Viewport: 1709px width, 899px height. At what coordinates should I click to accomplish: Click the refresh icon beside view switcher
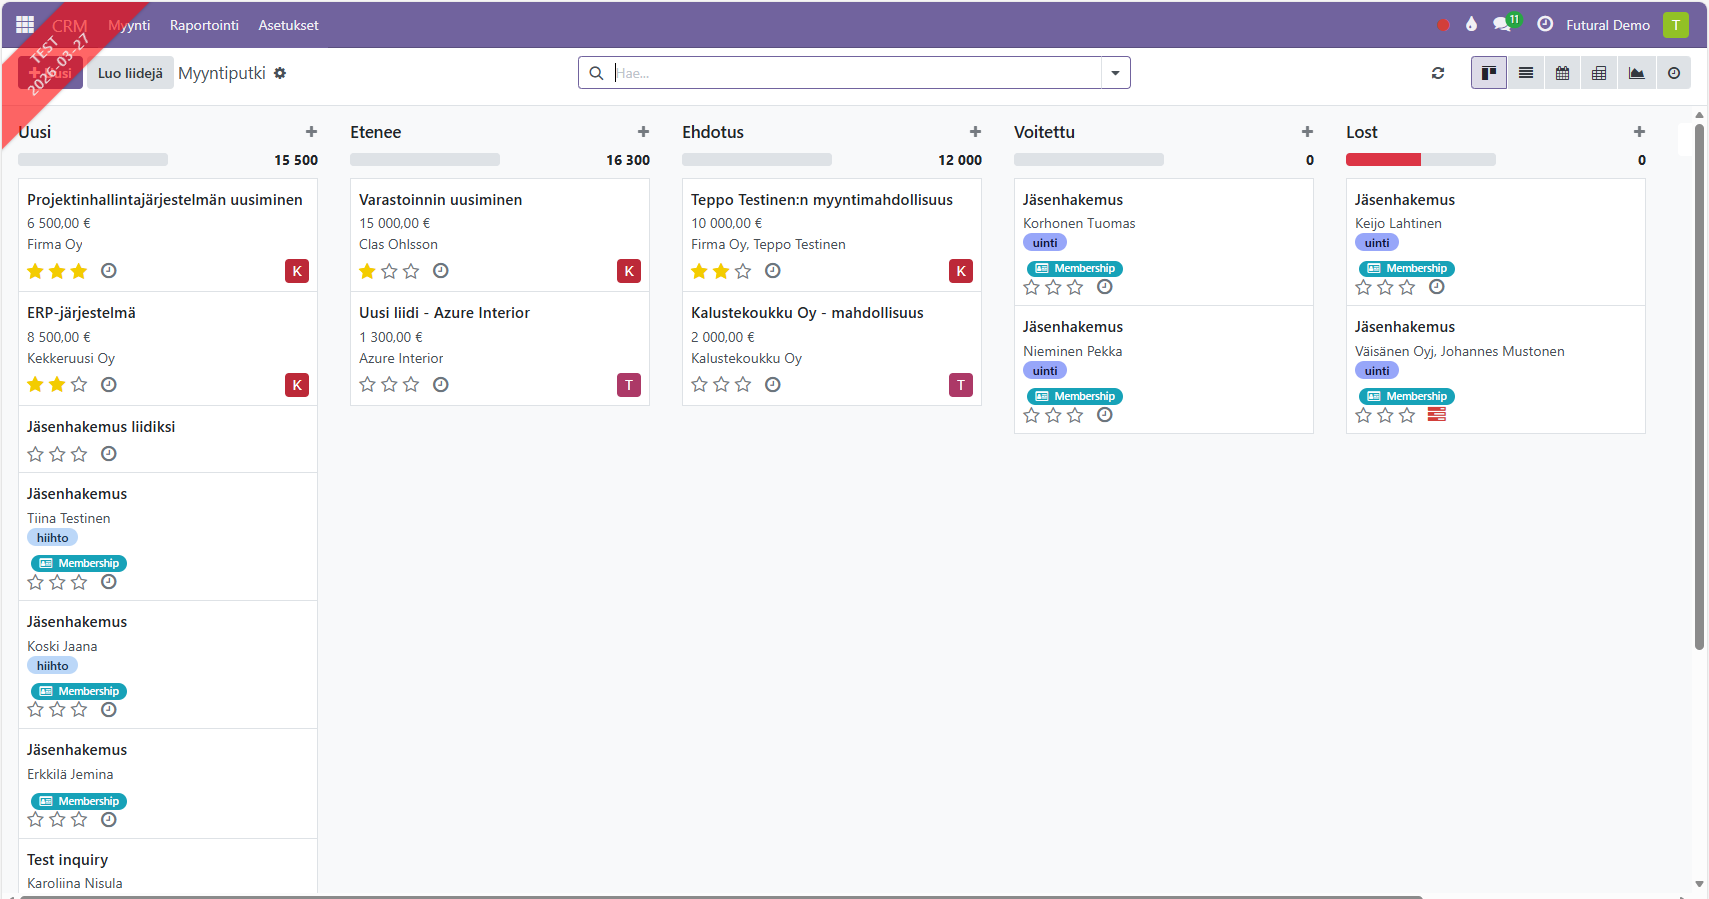click(1438, 73)
